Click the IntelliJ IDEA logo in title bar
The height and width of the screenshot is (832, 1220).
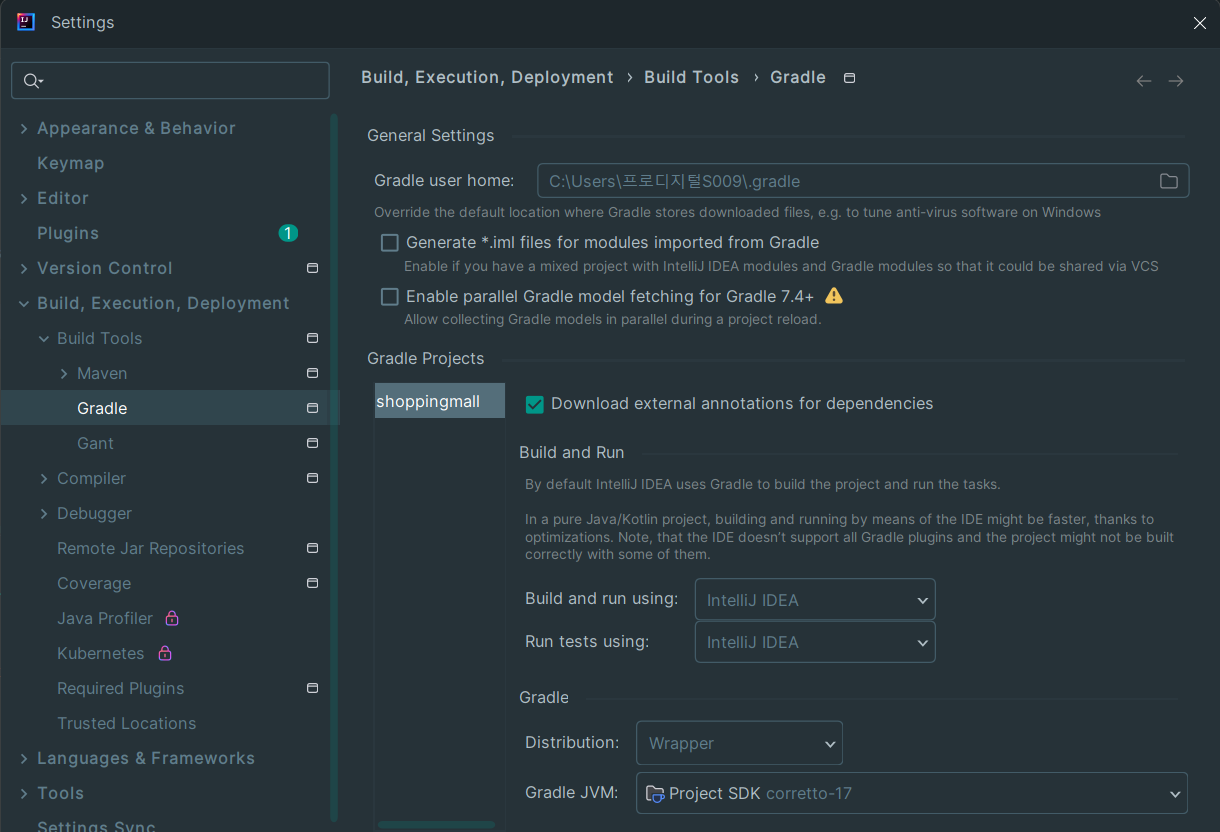pyautogui.click(x=26, y=22)
